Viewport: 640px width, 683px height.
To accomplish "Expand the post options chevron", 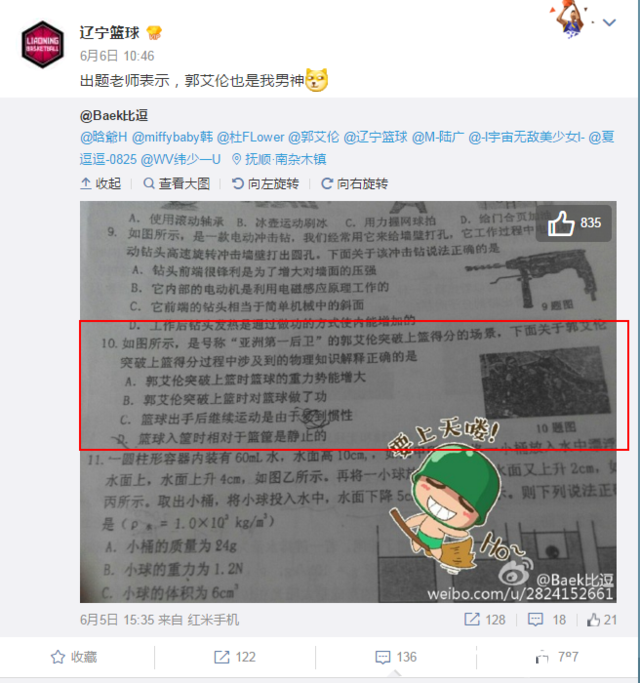I will click(x=609, y=22).
